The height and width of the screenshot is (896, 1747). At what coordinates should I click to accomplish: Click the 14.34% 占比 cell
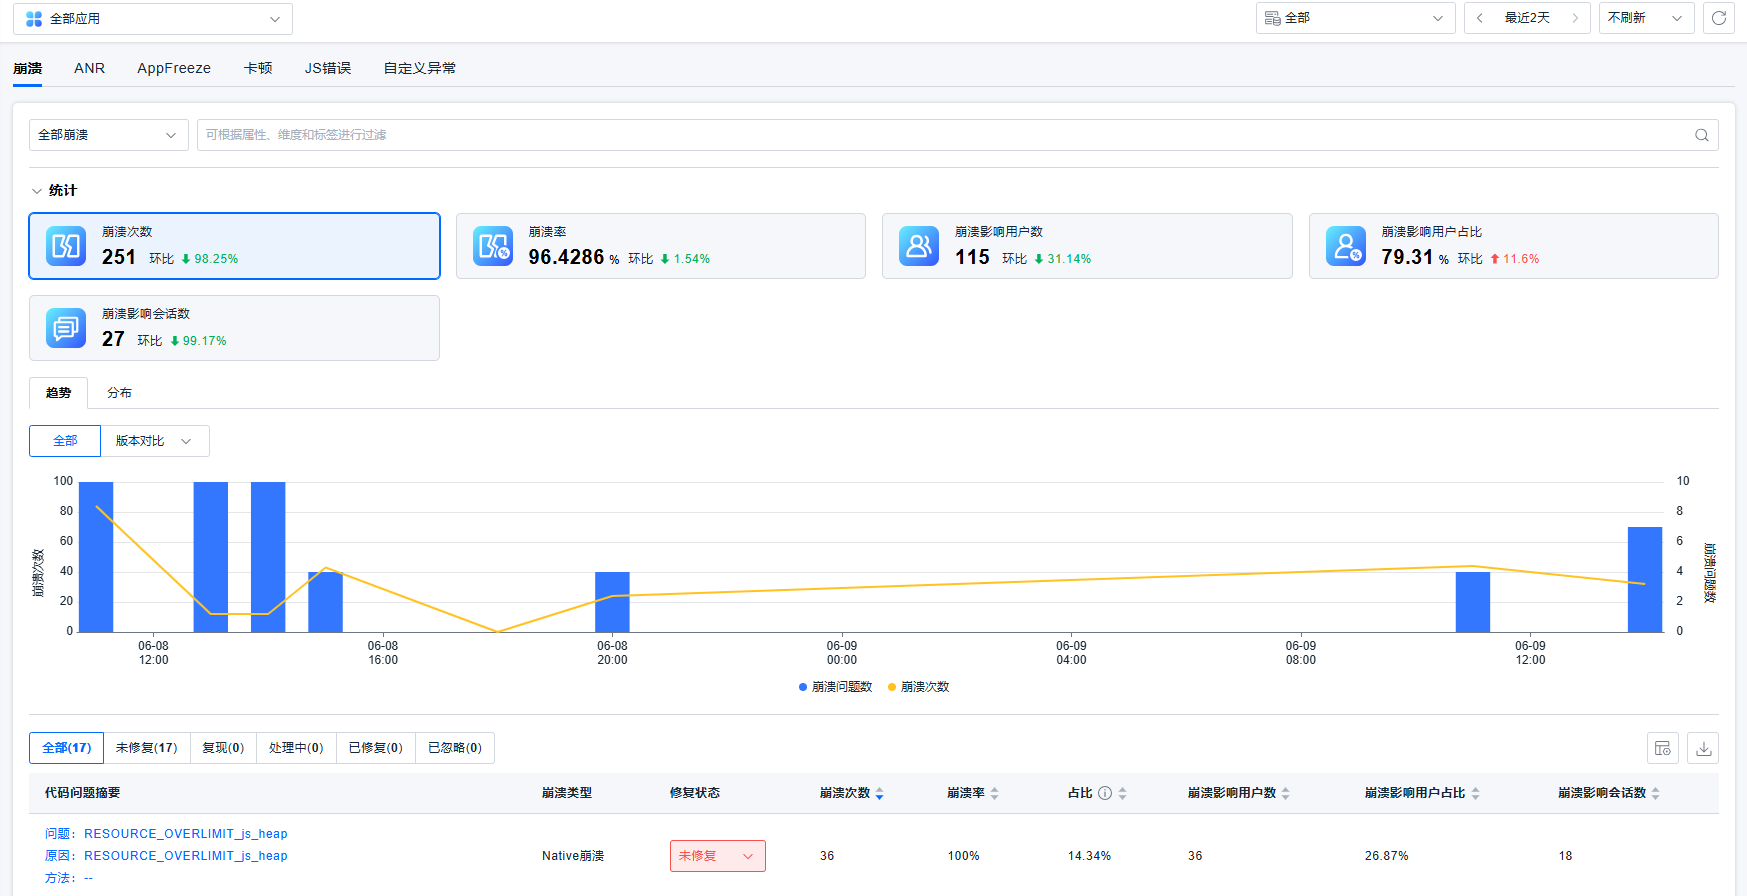pos(1089,856)
